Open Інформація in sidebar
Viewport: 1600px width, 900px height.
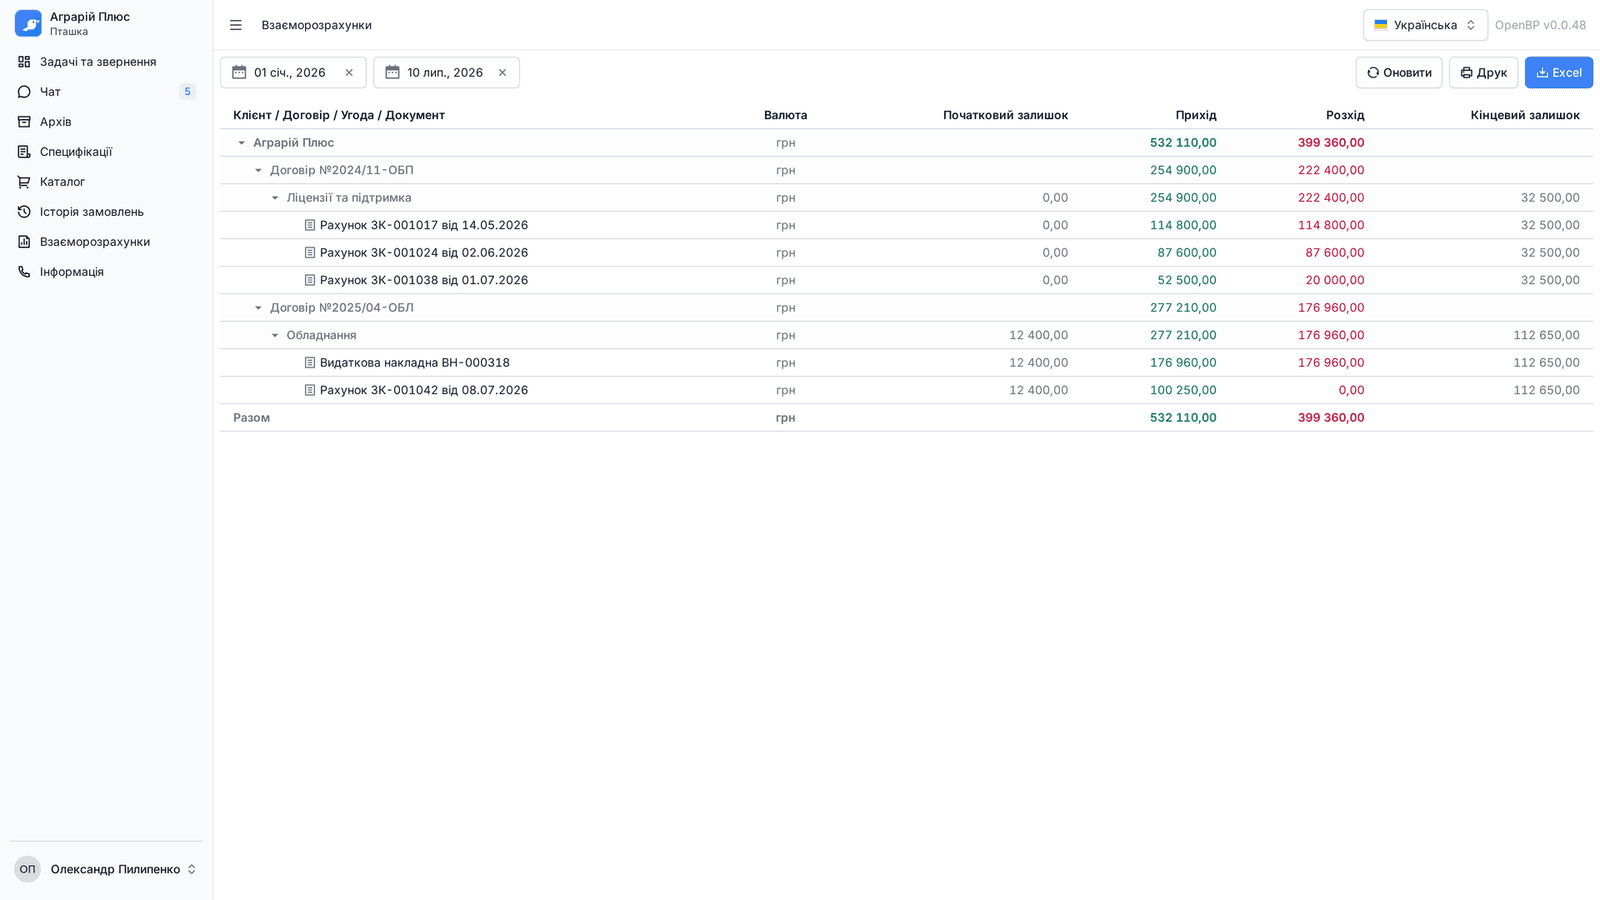pyautogui.click(x=106, y=272)
